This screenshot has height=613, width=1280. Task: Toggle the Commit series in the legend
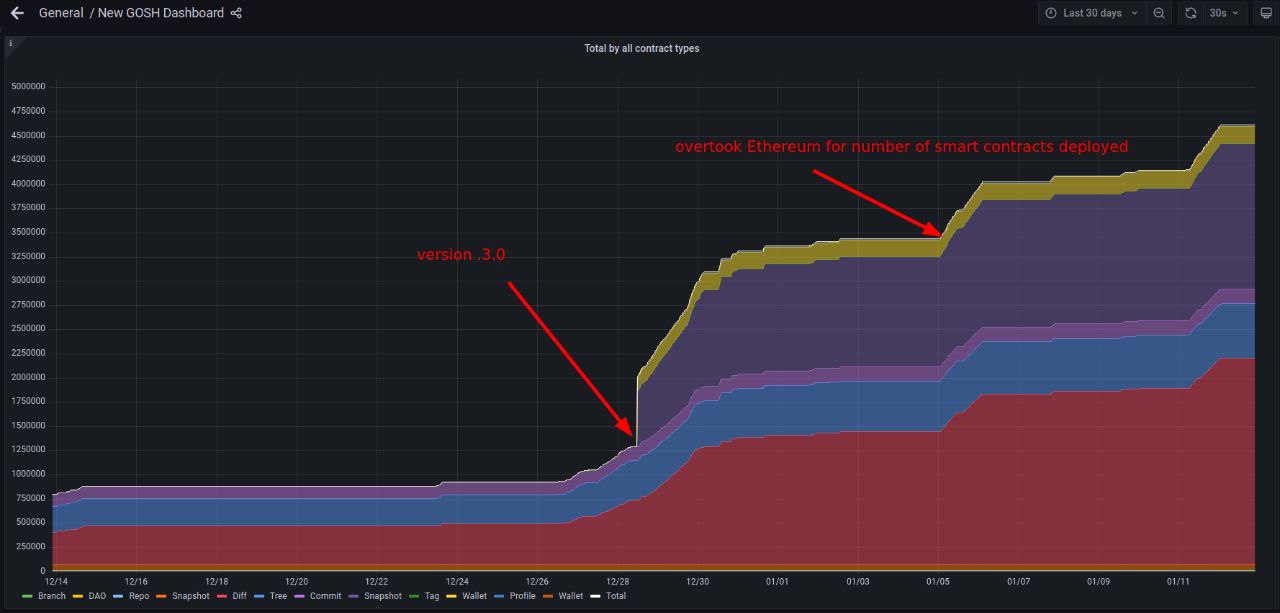325,596
